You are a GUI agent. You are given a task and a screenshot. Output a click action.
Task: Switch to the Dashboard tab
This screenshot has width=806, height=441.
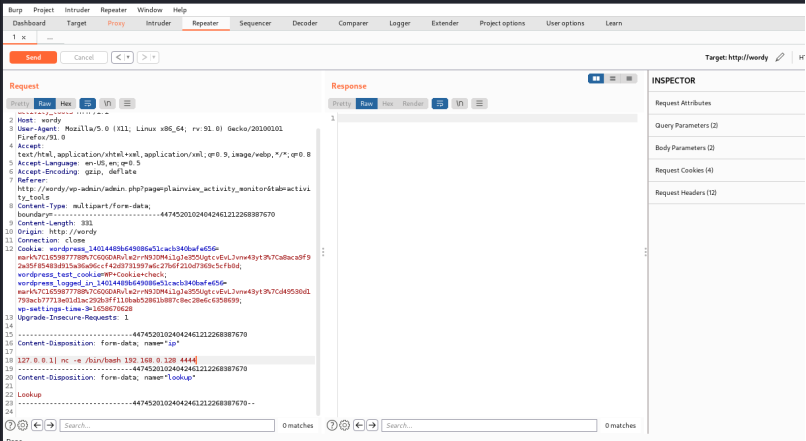click(29, 23)
